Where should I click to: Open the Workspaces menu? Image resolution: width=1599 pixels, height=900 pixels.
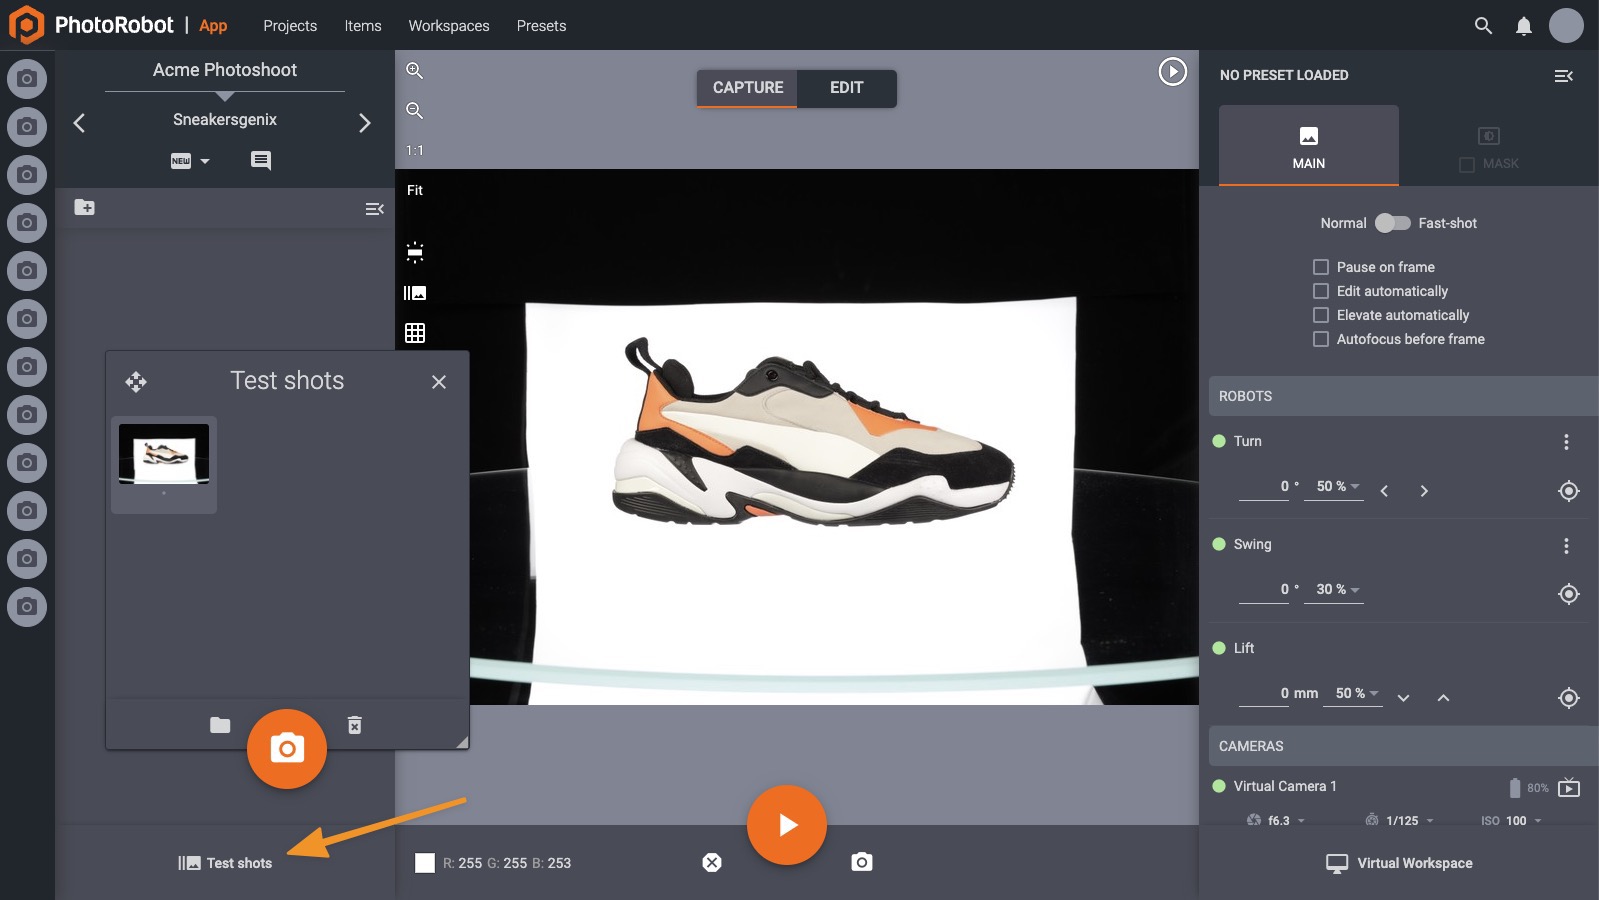point(449,26)
